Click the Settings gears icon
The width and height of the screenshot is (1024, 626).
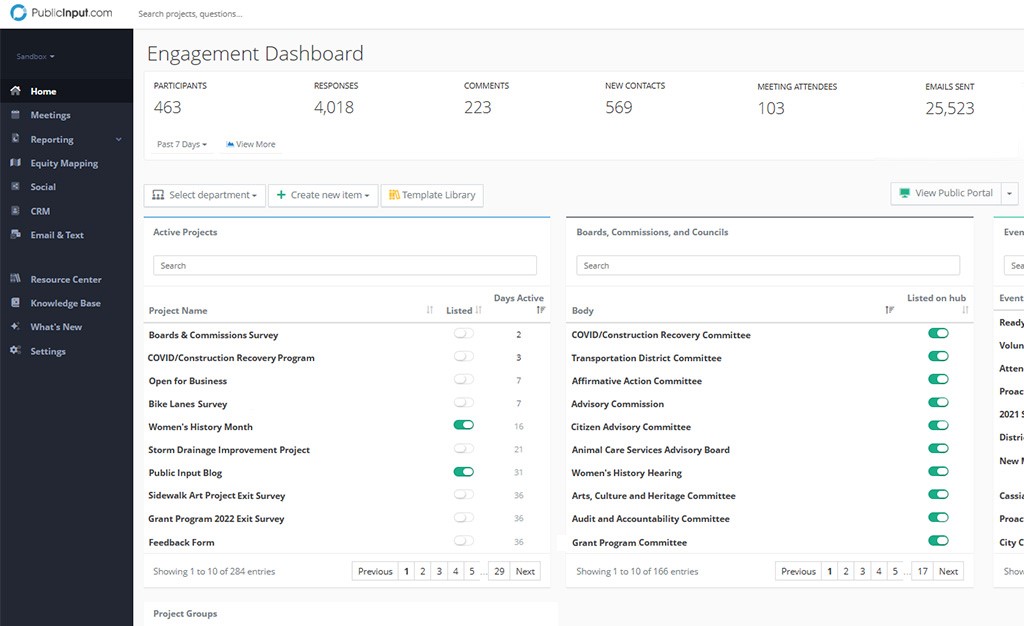tap(15, 351)
